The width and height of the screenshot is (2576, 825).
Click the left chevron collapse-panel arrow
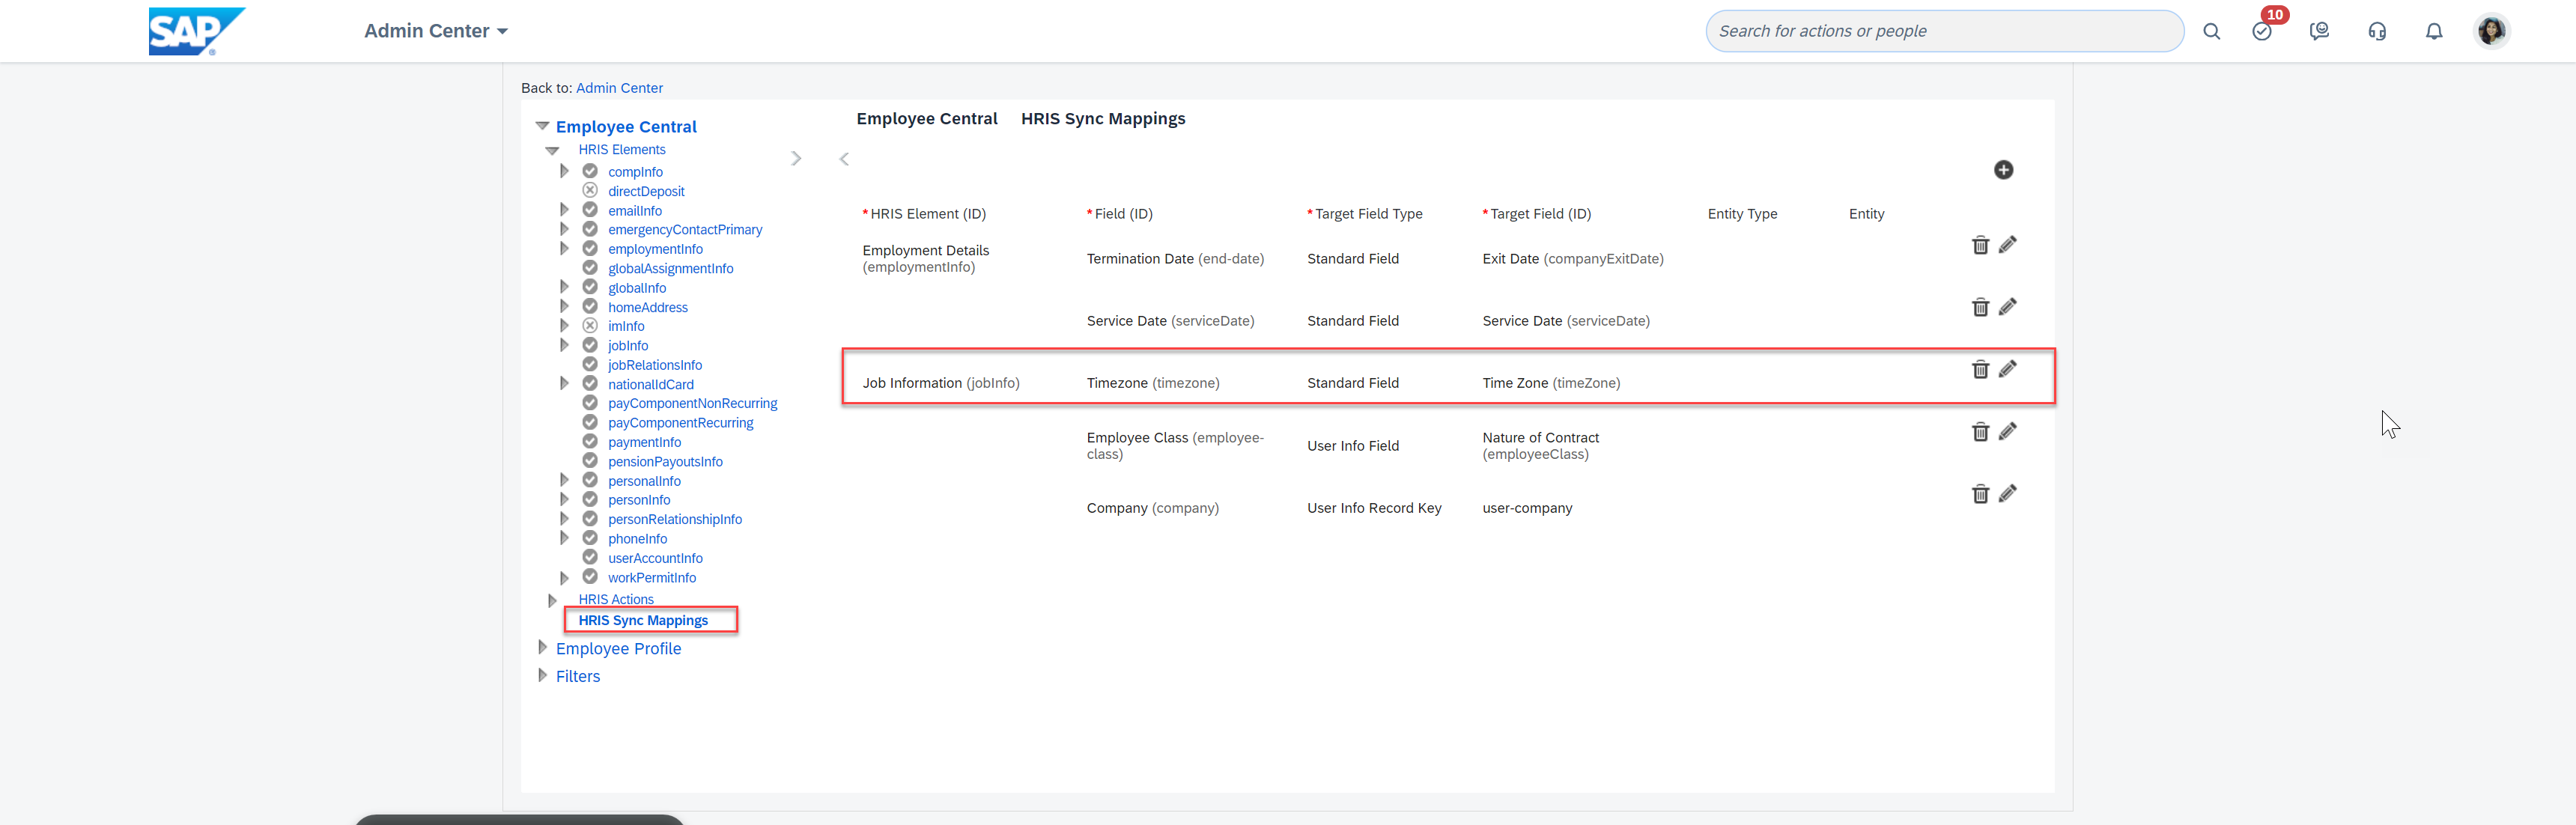844,158
